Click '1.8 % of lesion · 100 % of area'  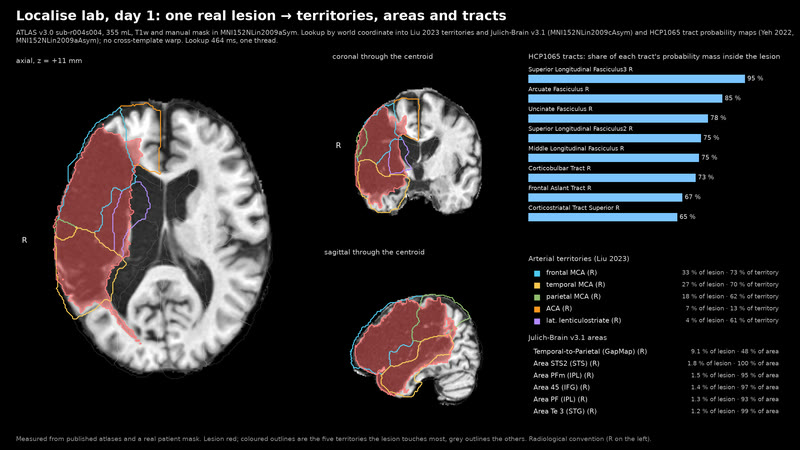tap(733, 364)
